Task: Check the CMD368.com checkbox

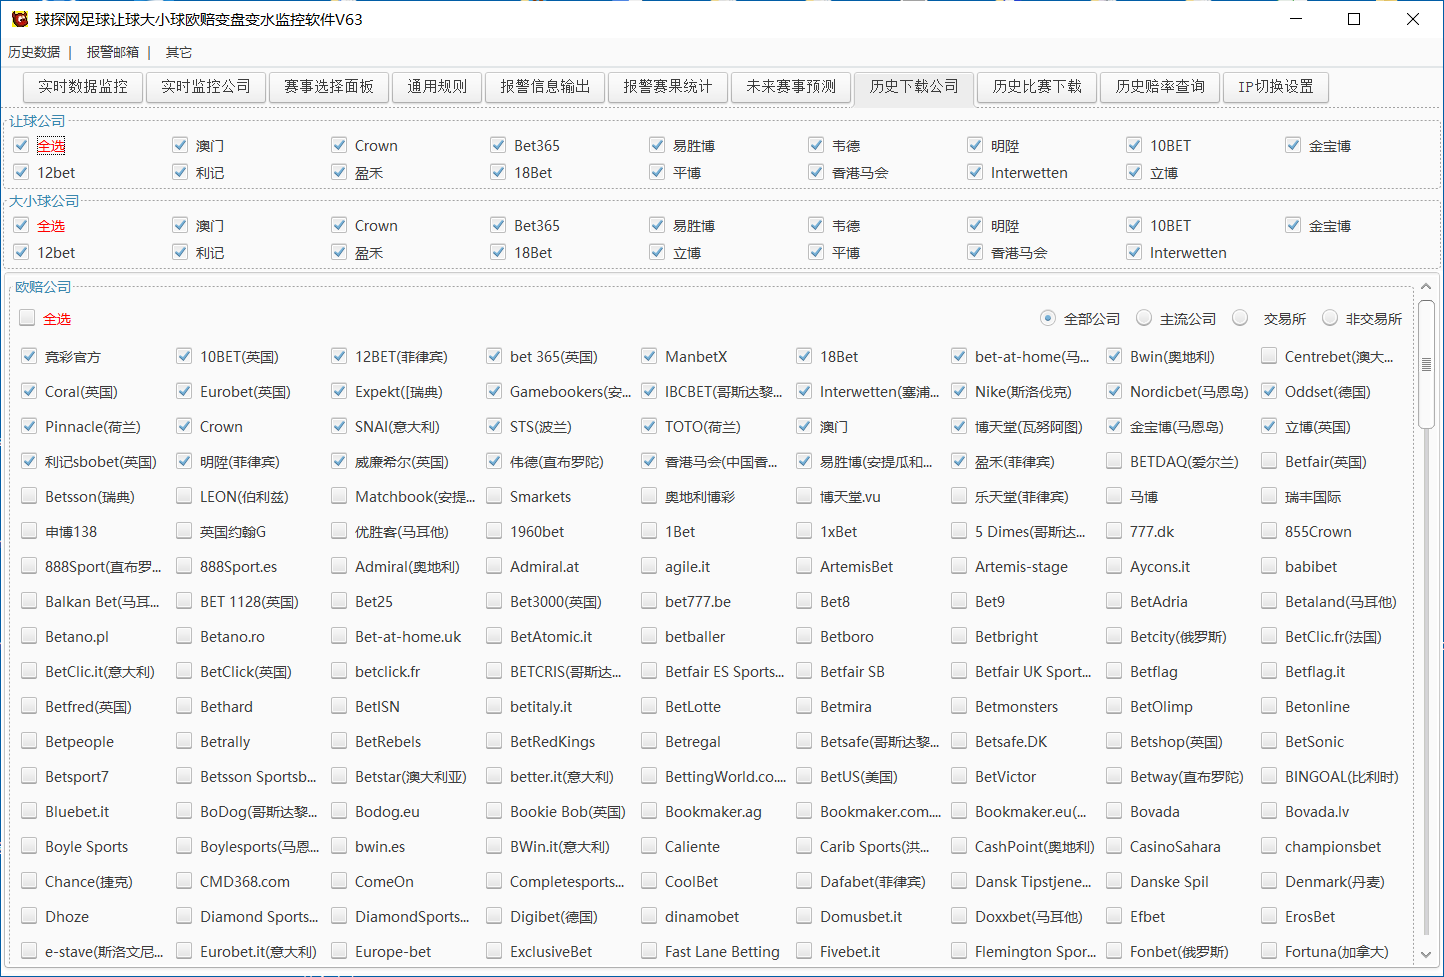Action: click(184, 881)
